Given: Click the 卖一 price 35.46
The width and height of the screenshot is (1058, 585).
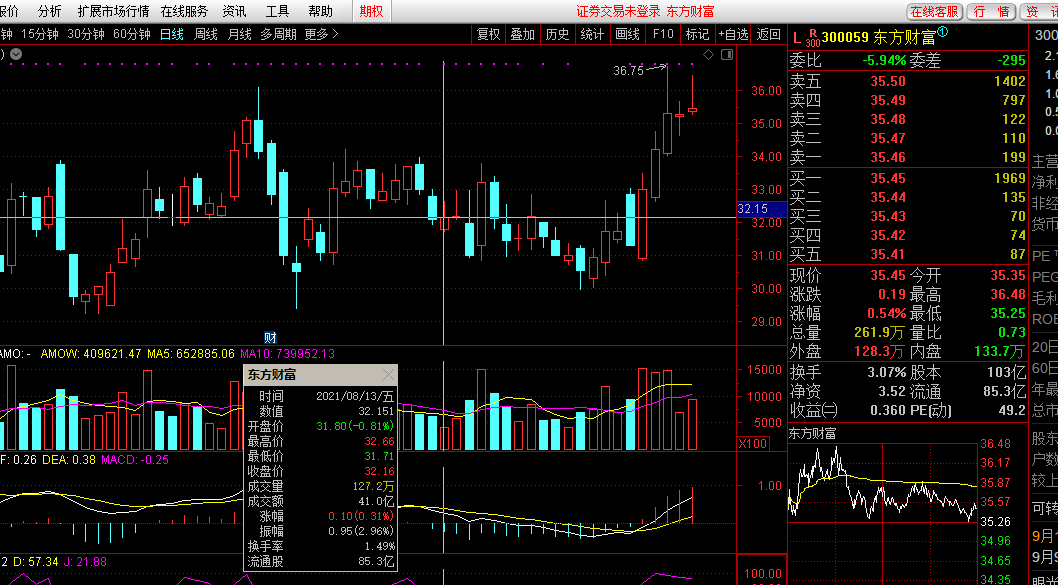Looking at the screenshot, I should coord(888,158).
